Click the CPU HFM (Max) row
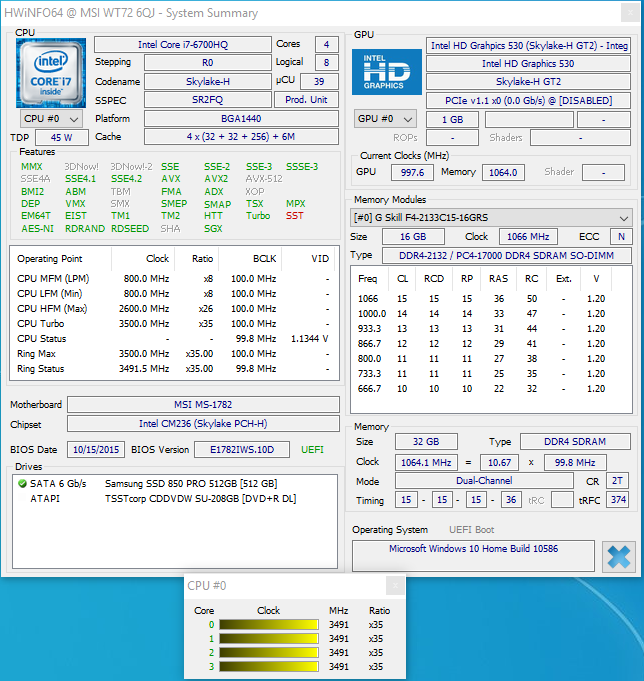Image resolution: width=644 pixels, height=681 pixels. (173, 308)
